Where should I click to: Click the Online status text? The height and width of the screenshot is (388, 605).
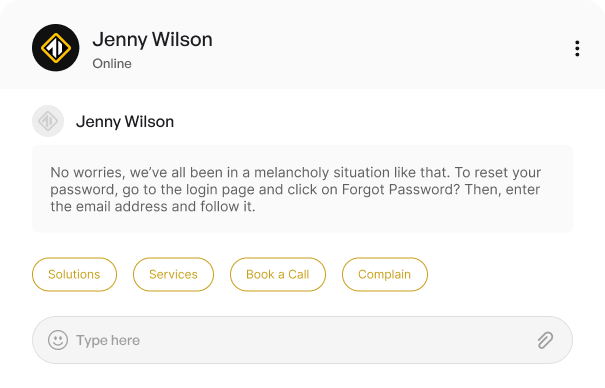[112, 64]
